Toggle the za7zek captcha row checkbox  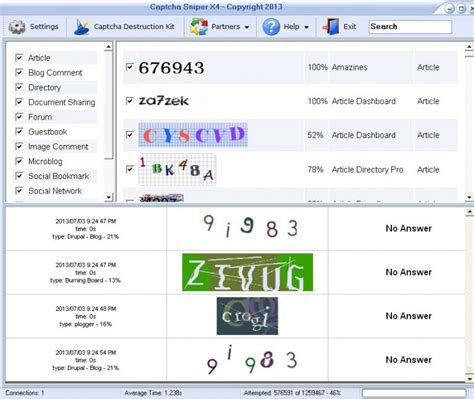130,101
